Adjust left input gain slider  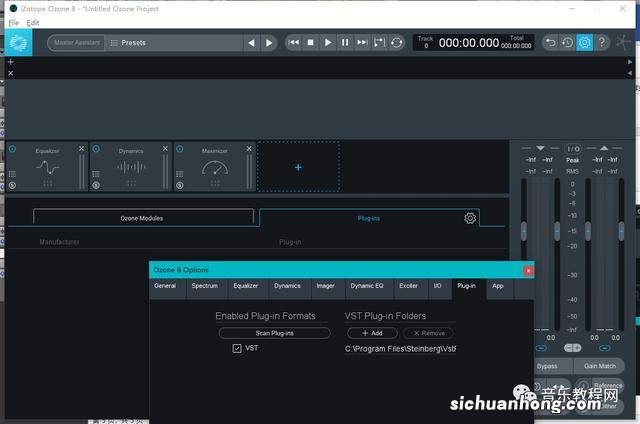pyautogui.click(x=524, y=231)
